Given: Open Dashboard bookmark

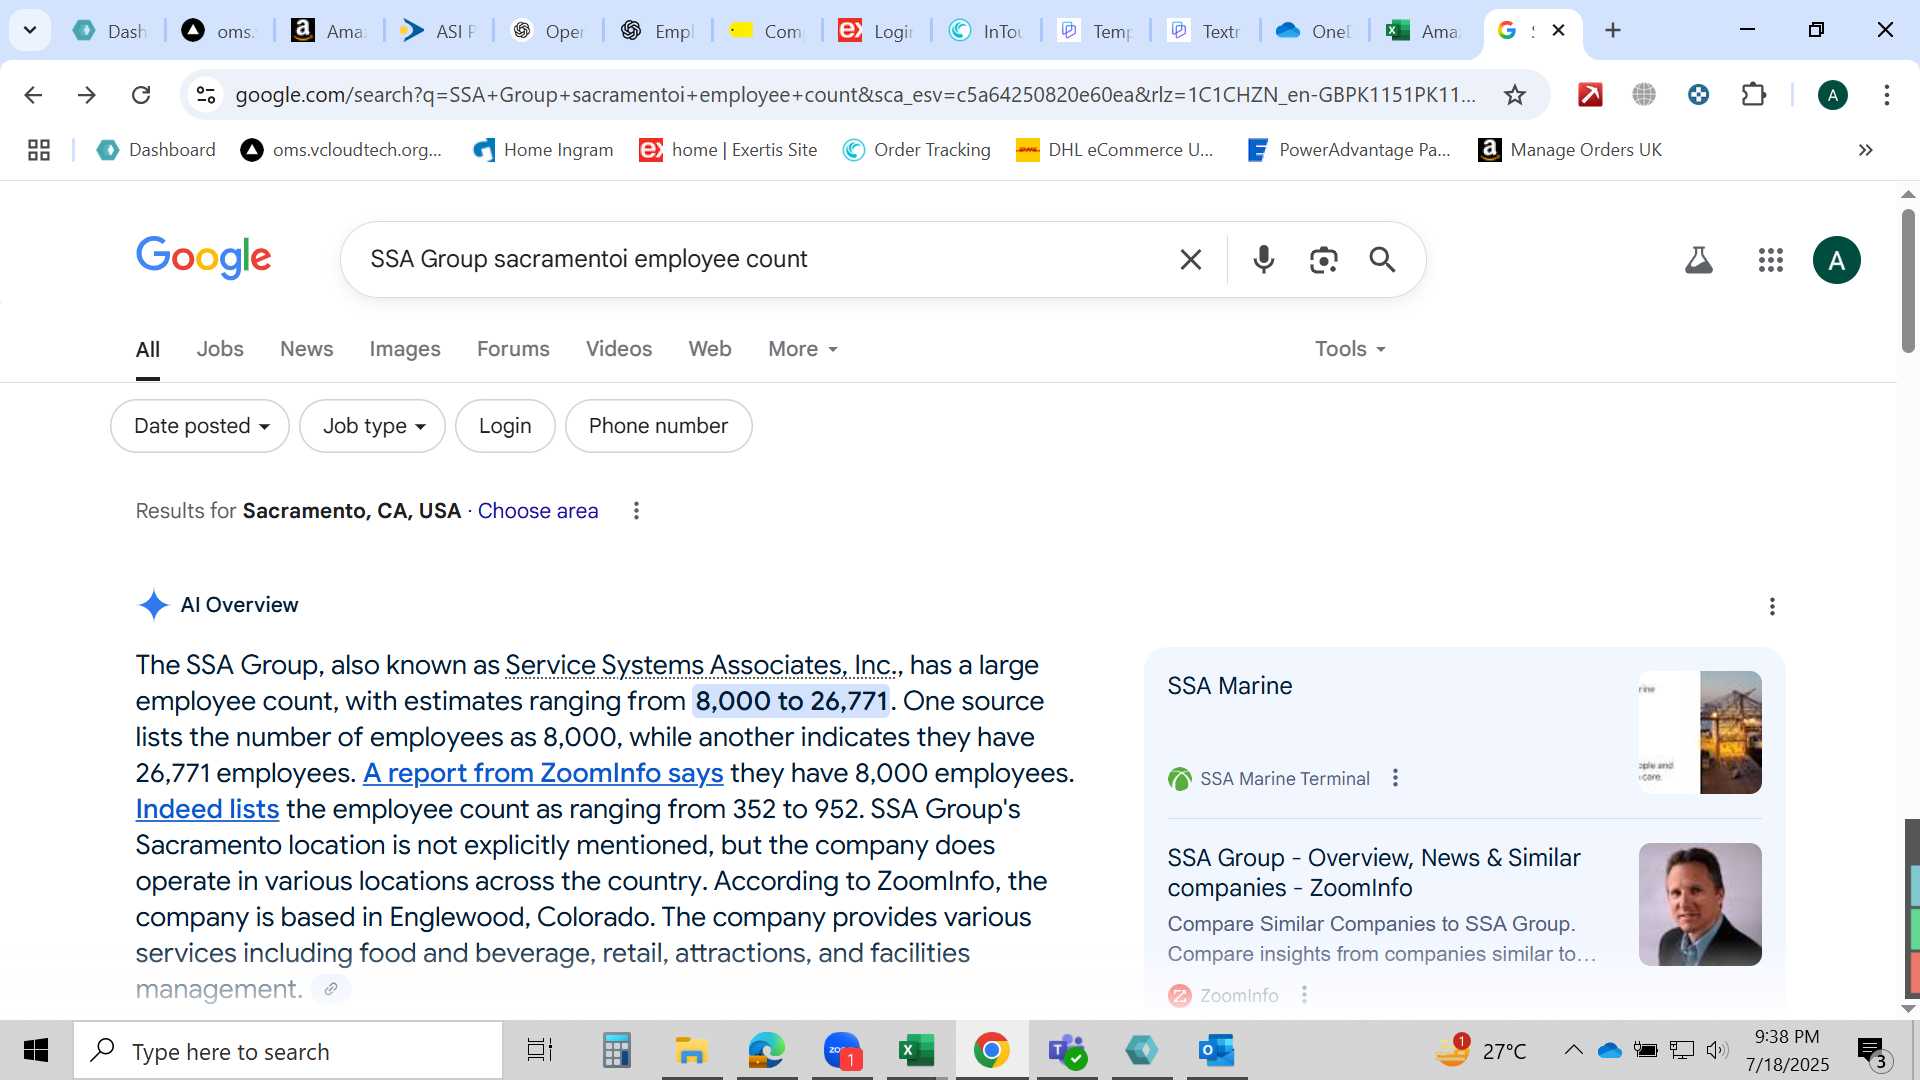Looking at the screenshot, I should [x=156, y=150].
